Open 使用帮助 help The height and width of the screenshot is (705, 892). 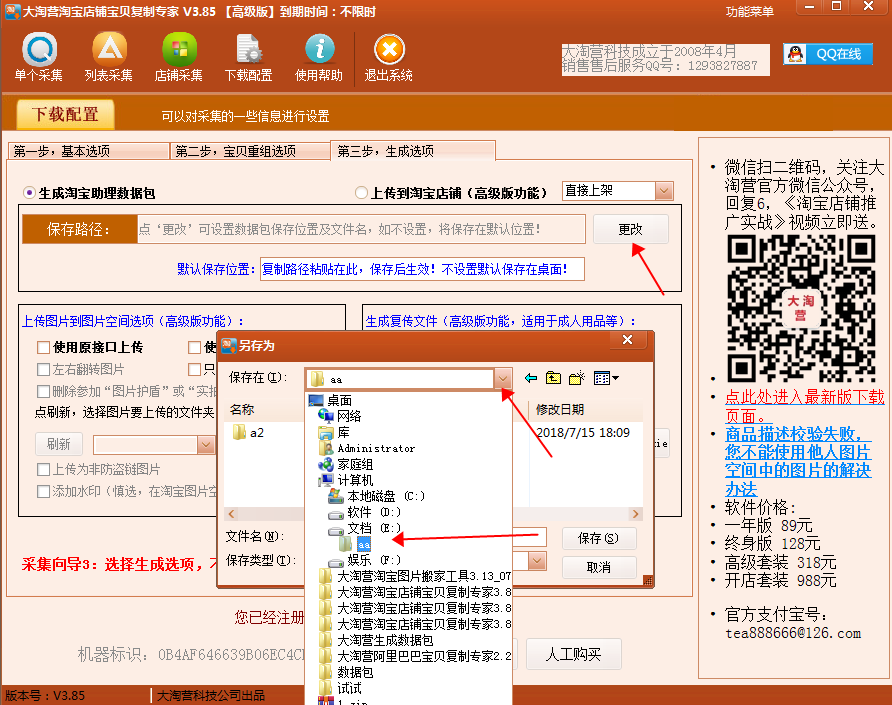319,57
